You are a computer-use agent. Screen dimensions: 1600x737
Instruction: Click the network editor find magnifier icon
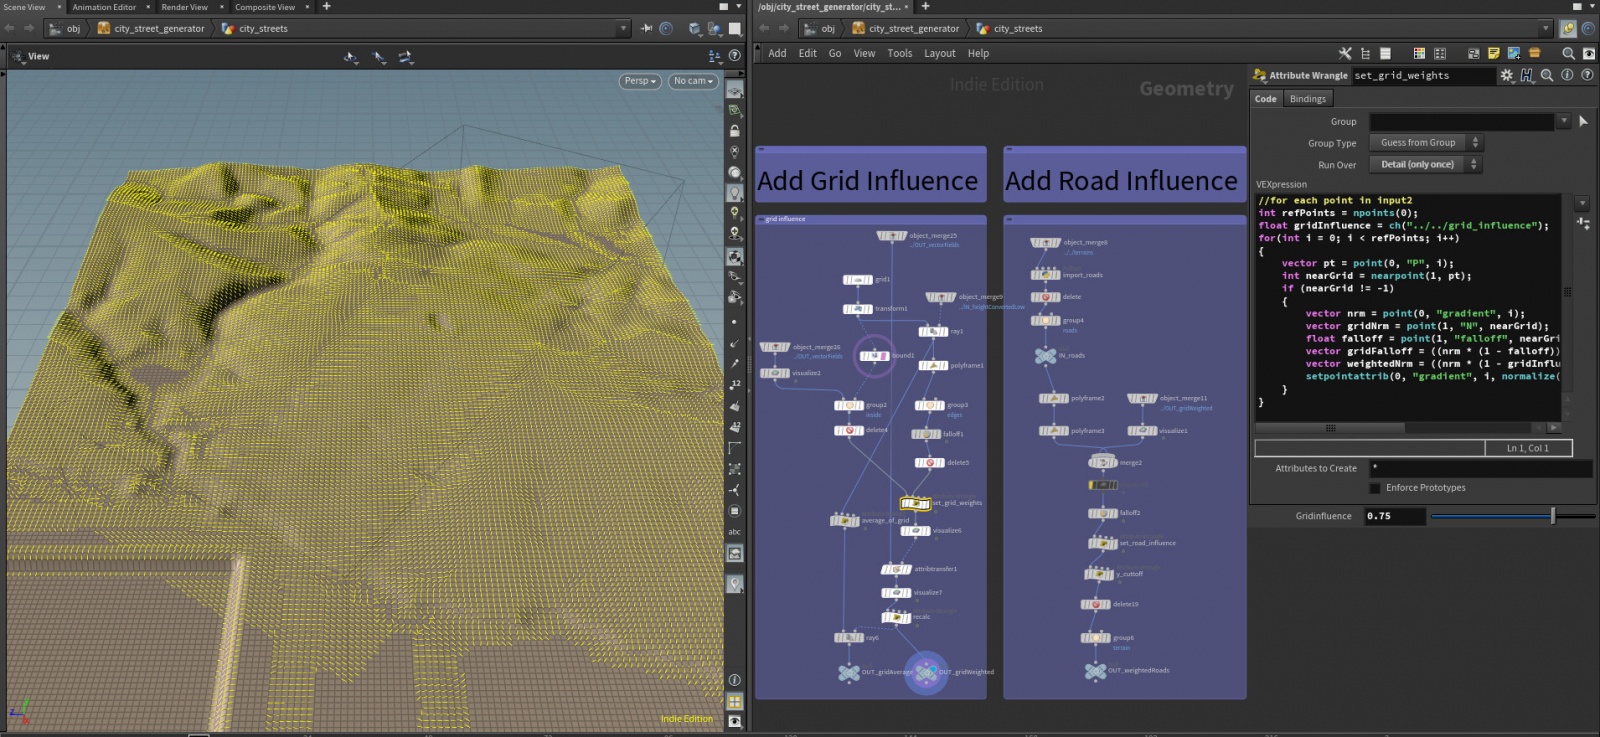point(1568,53)
